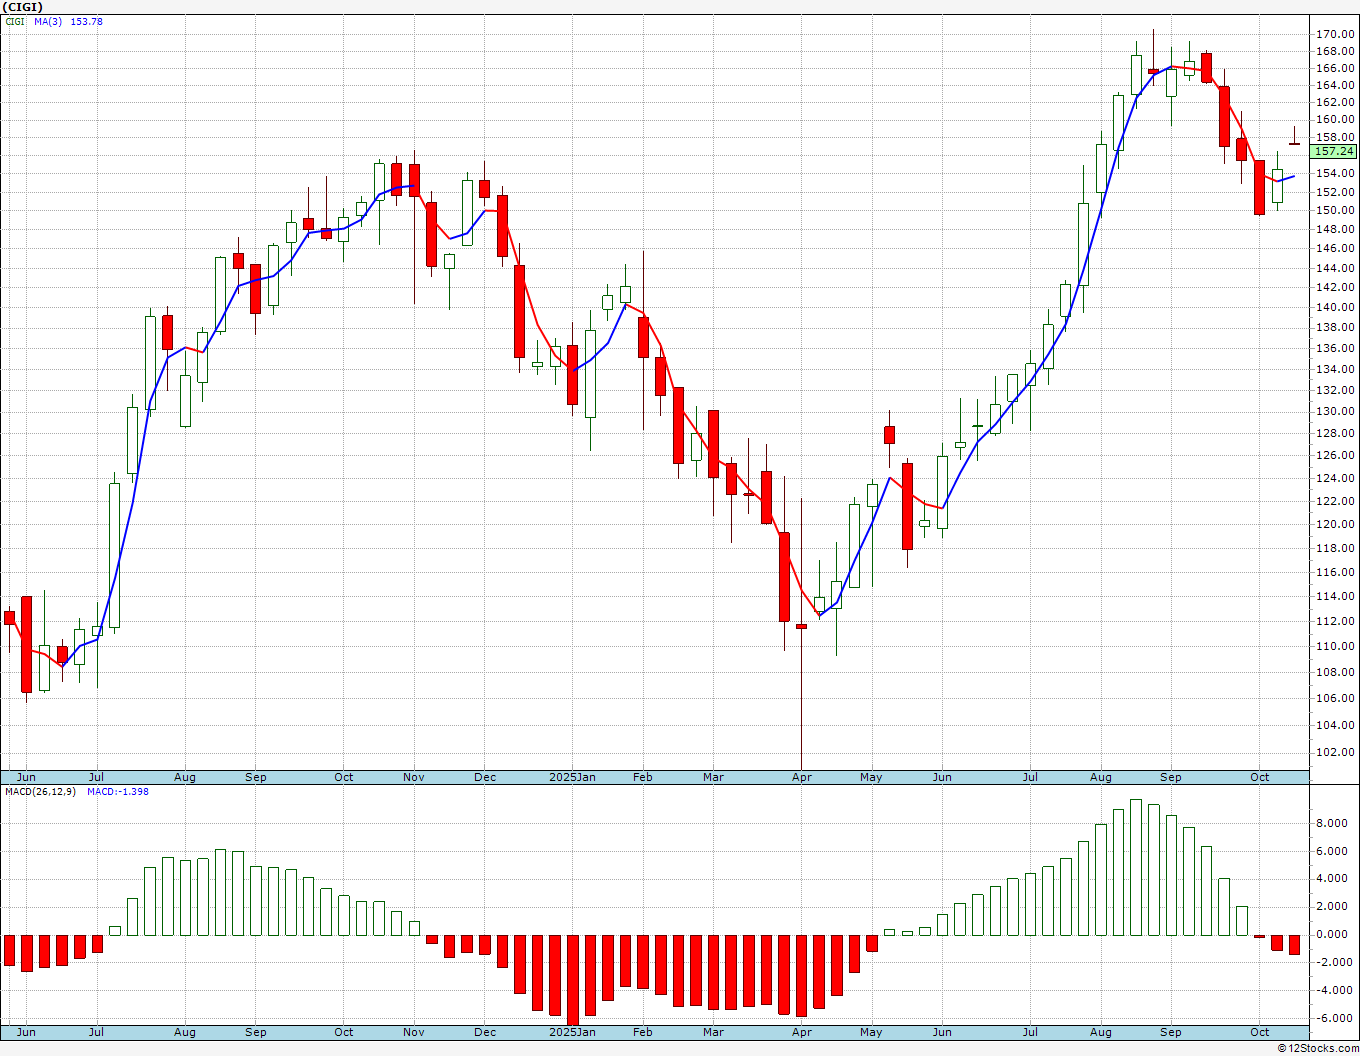Viewport: 1360px width, 1056px height.
Task: Click the (CIGI) ticker title above the chart
Action: coord(21,6)
